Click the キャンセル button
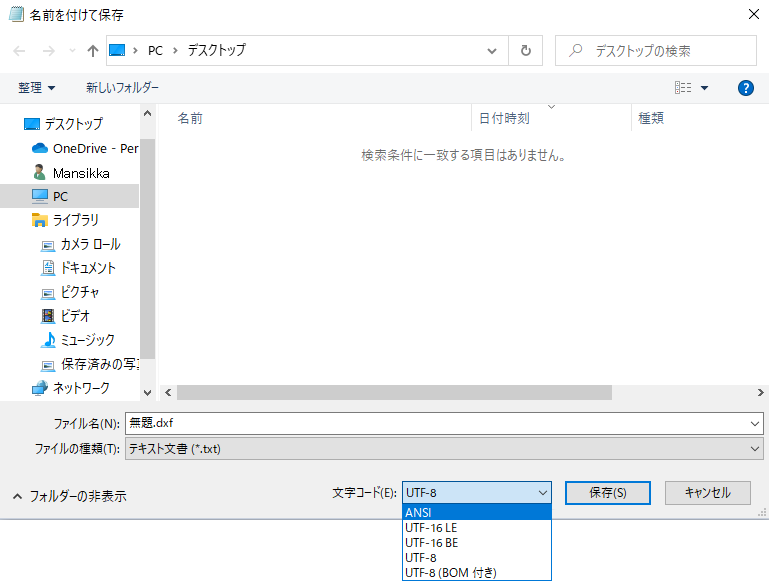The height and width of the screenshot is (581, 769). point(708,493)
